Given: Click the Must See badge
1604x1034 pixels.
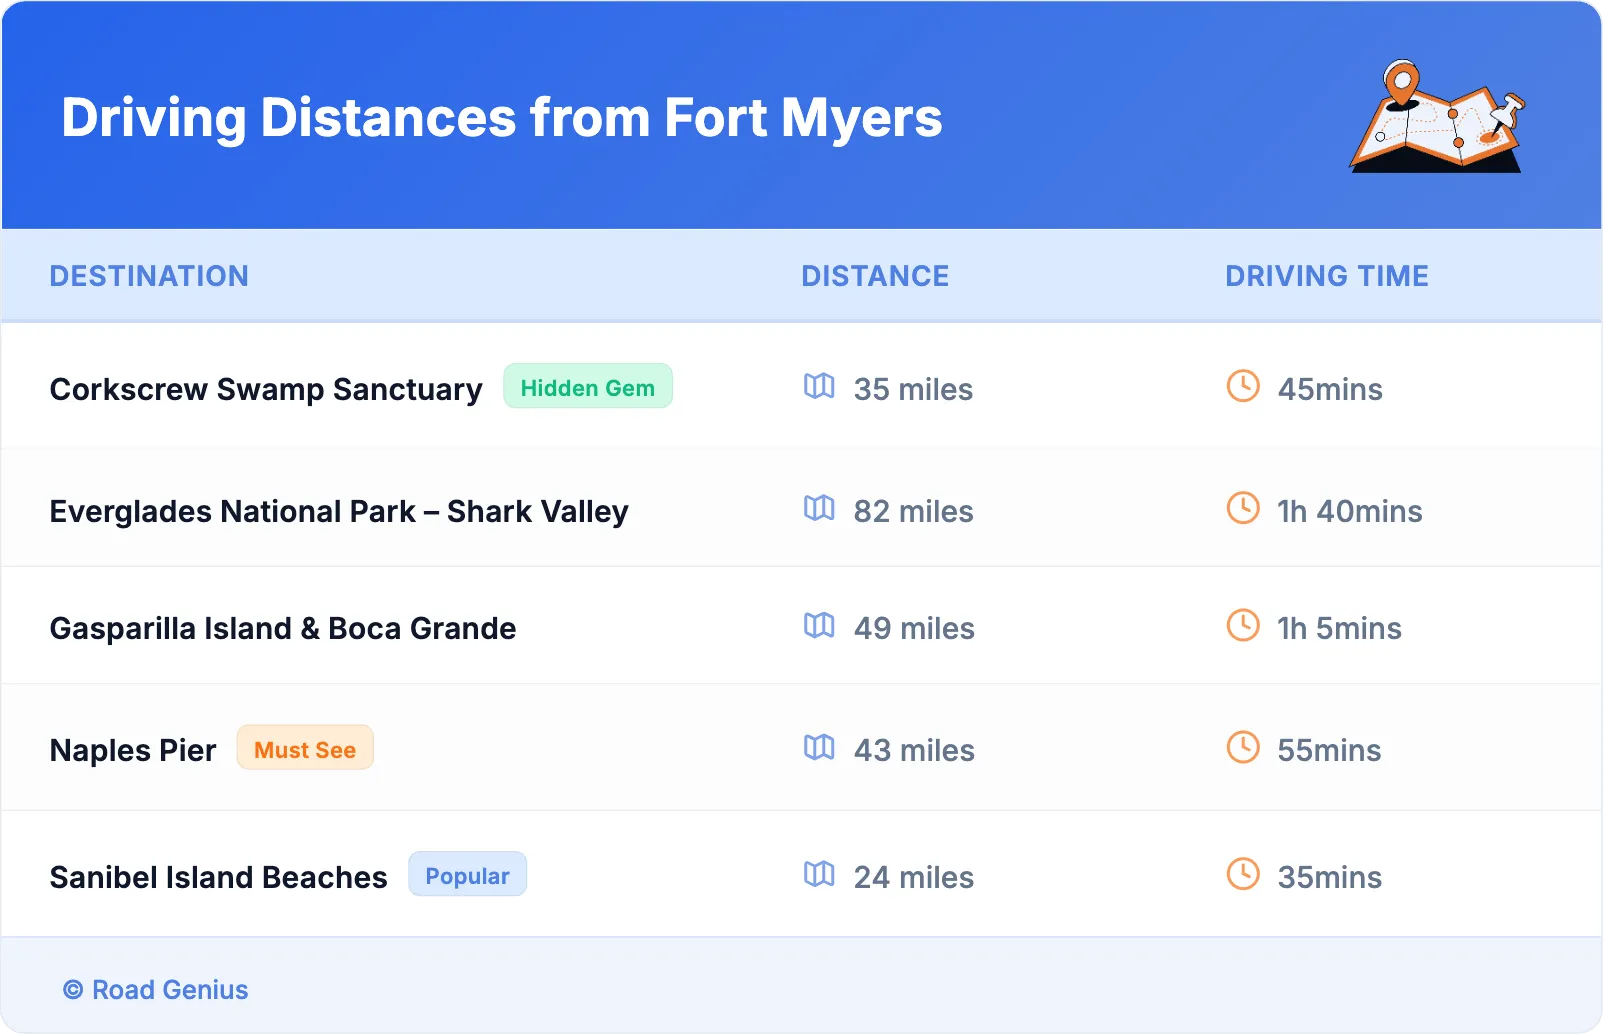Looking at the screenshot, I should (305, 748).
